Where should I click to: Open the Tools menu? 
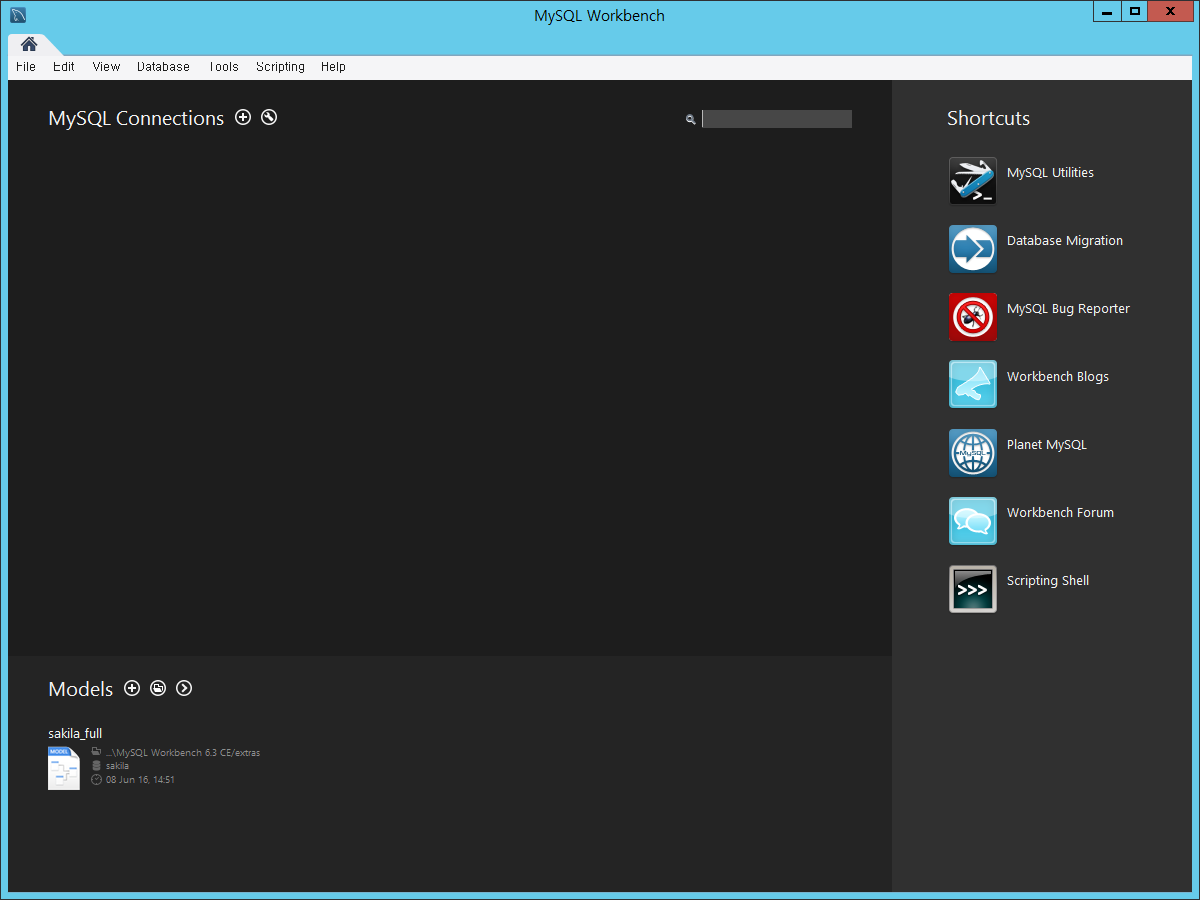click(224, 67)
